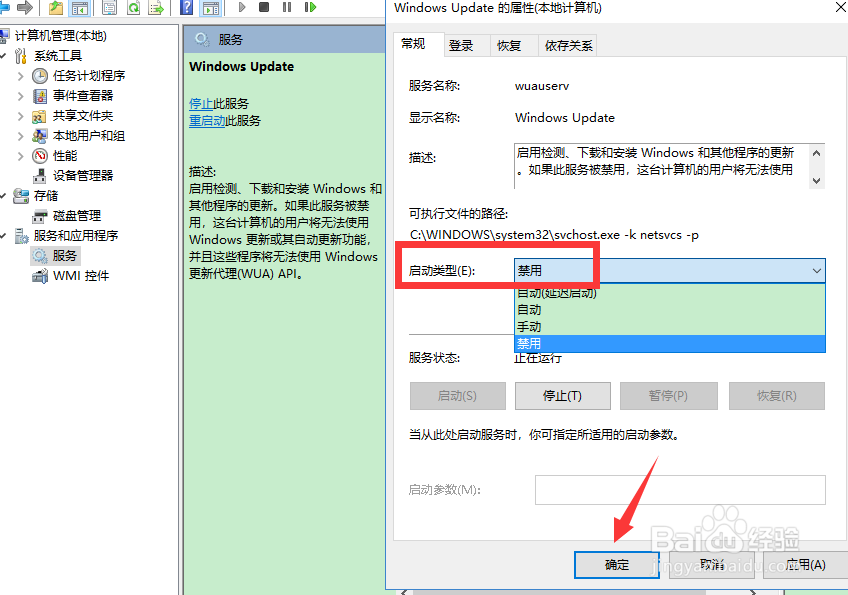Viewport: 848px width, 595px height.
Task: Select 计算机管理(本地) root node
Action: tap(61, 36)
